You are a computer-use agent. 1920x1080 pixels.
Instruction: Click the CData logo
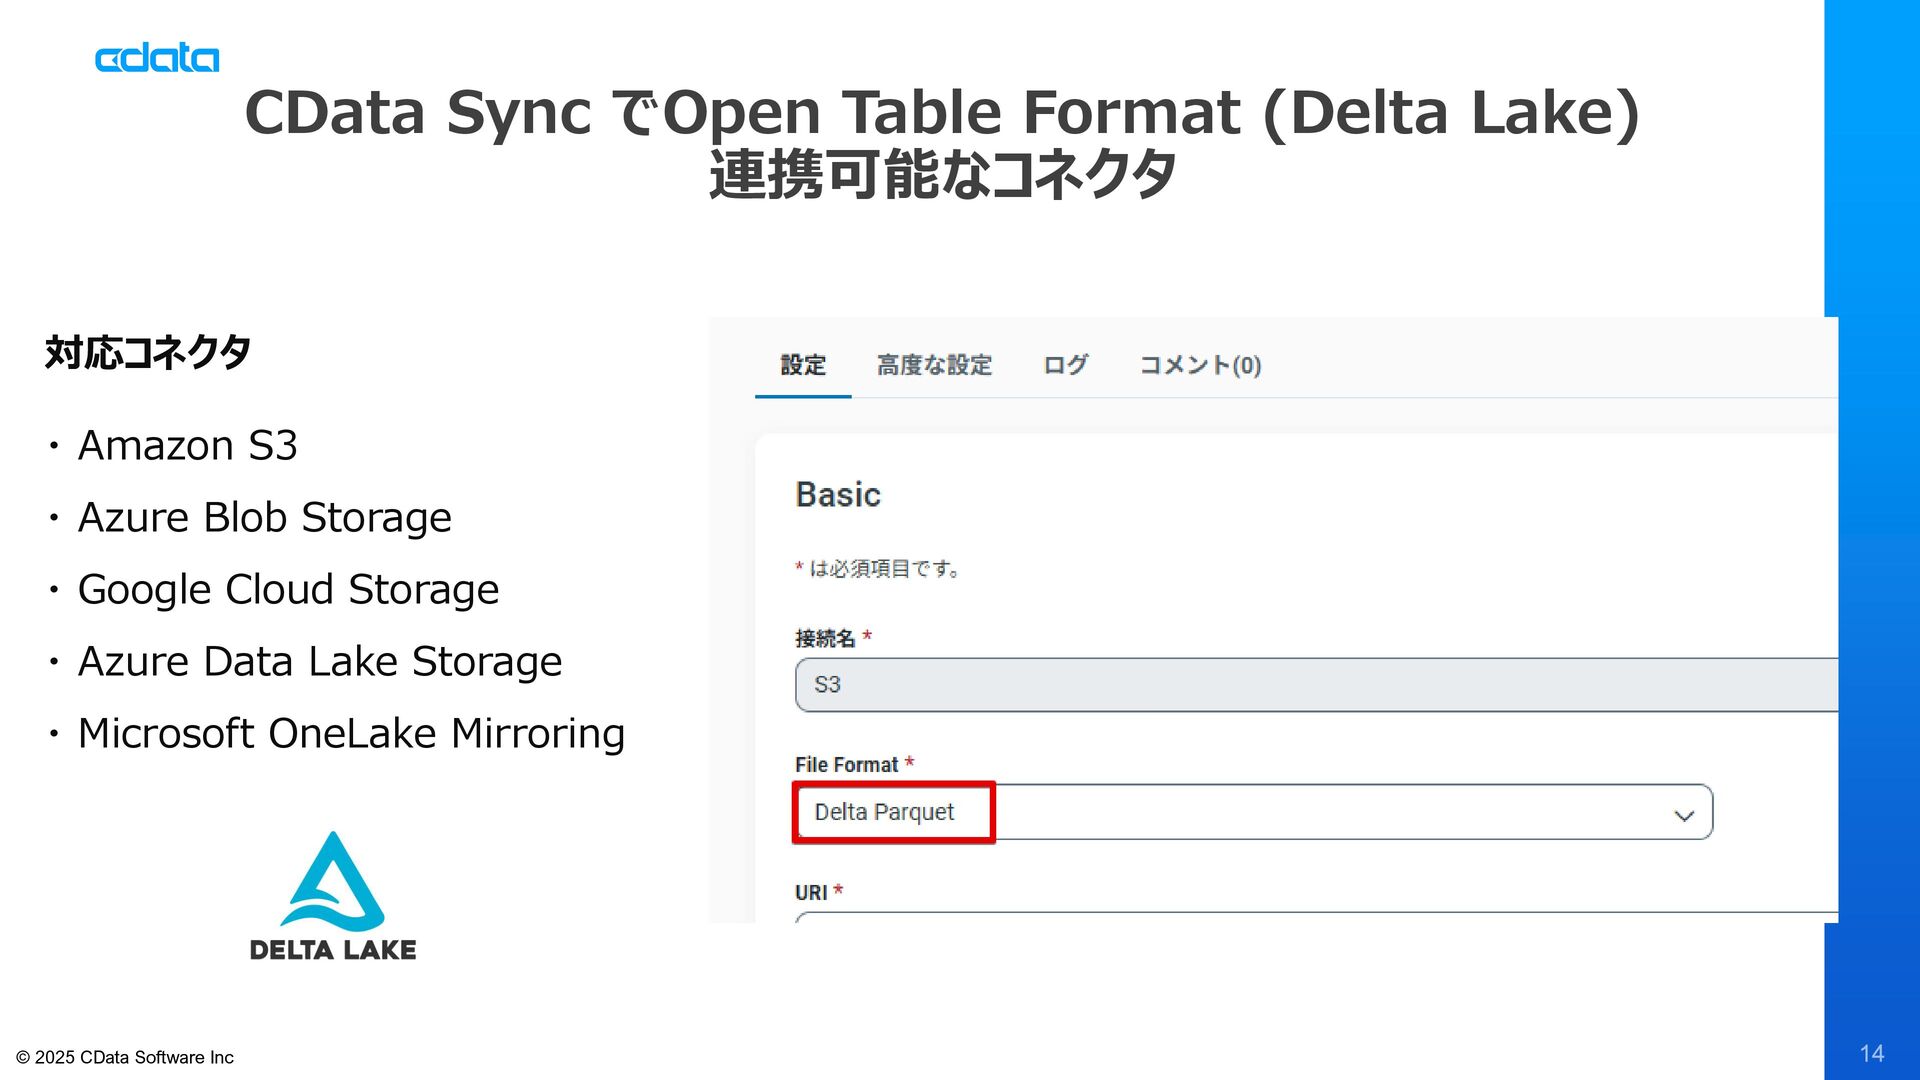pos(157,59)
